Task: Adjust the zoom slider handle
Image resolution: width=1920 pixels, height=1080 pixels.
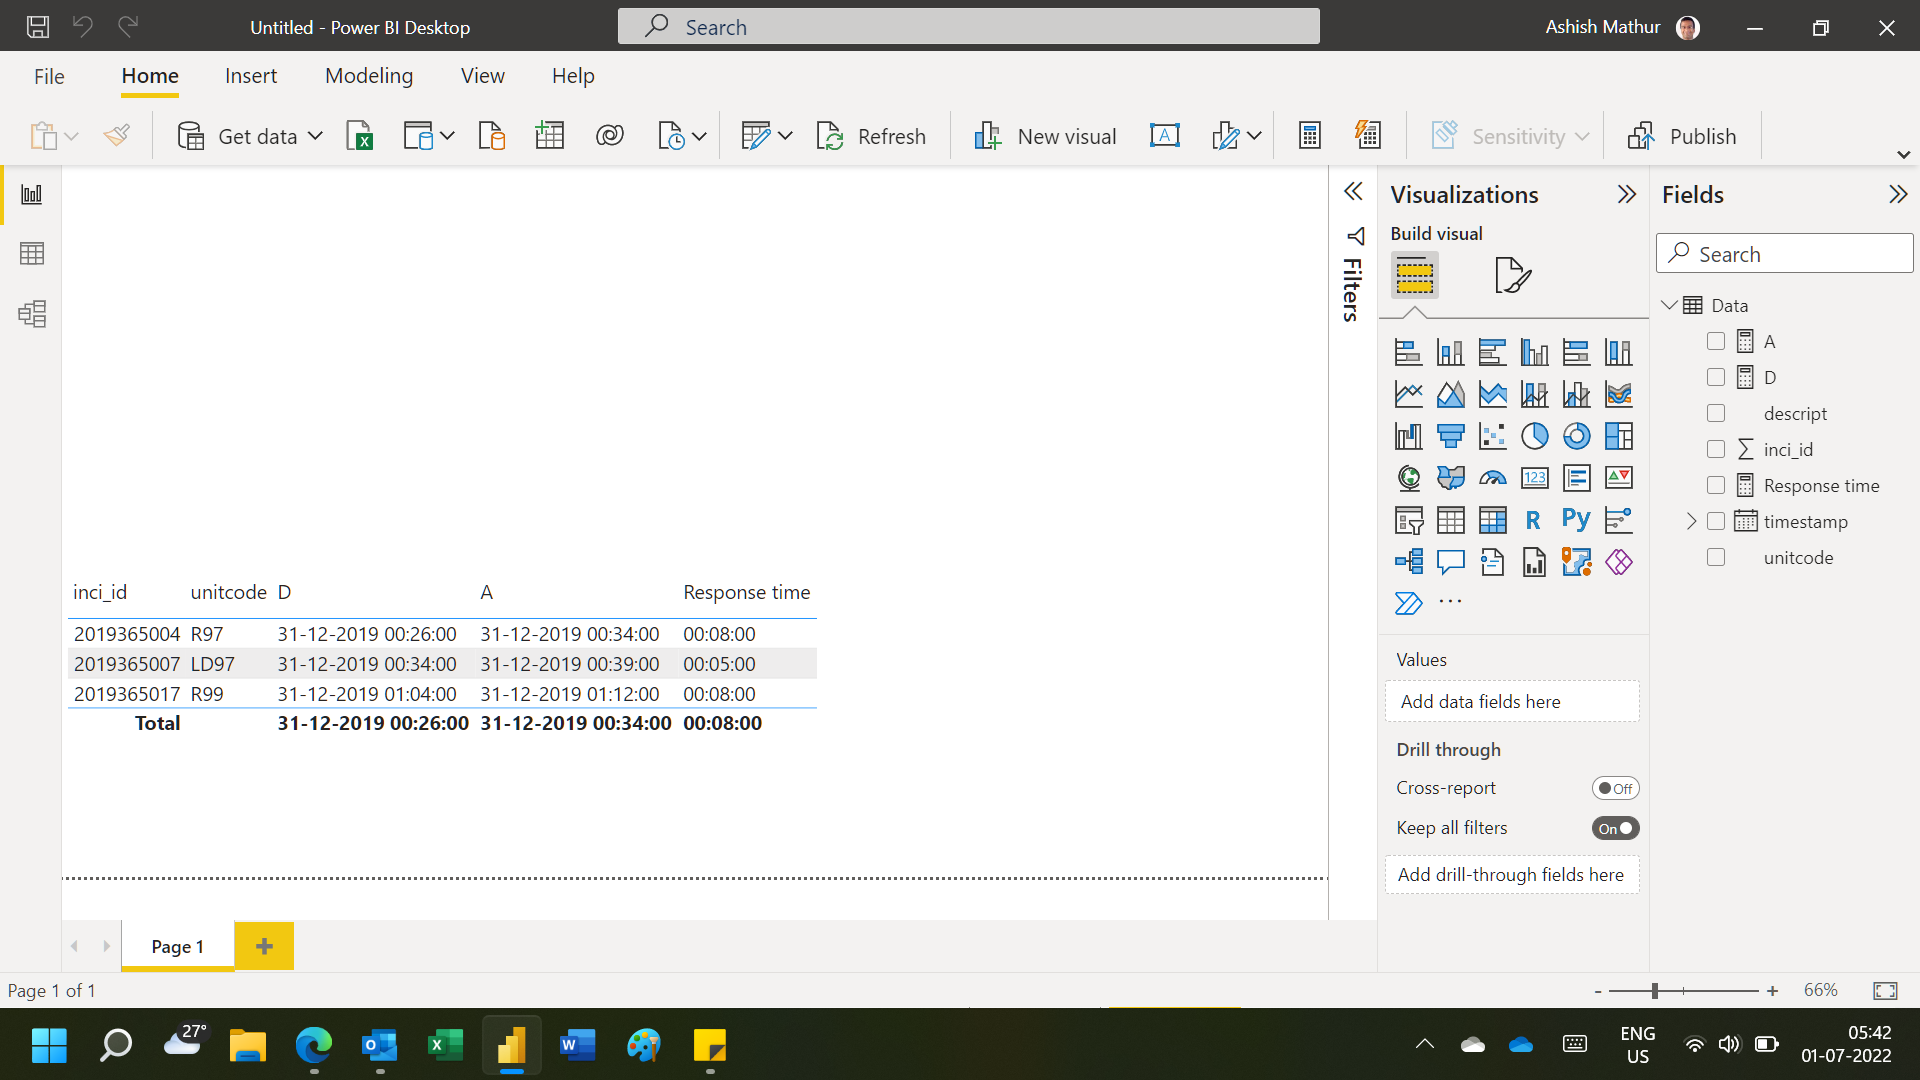Action: coord(1655,990)
